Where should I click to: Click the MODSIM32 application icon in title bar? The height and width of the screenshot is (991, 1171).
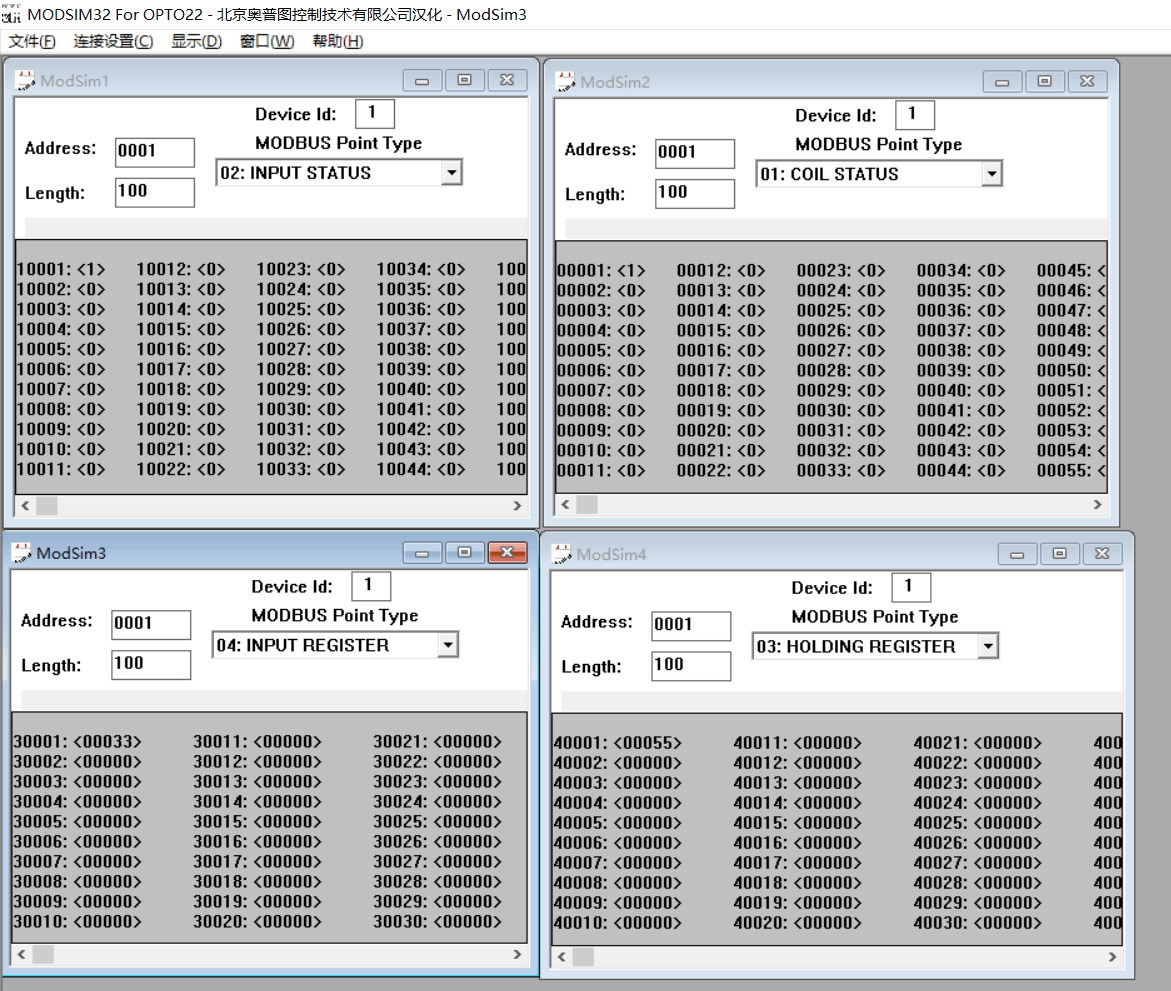coord(11,14)
